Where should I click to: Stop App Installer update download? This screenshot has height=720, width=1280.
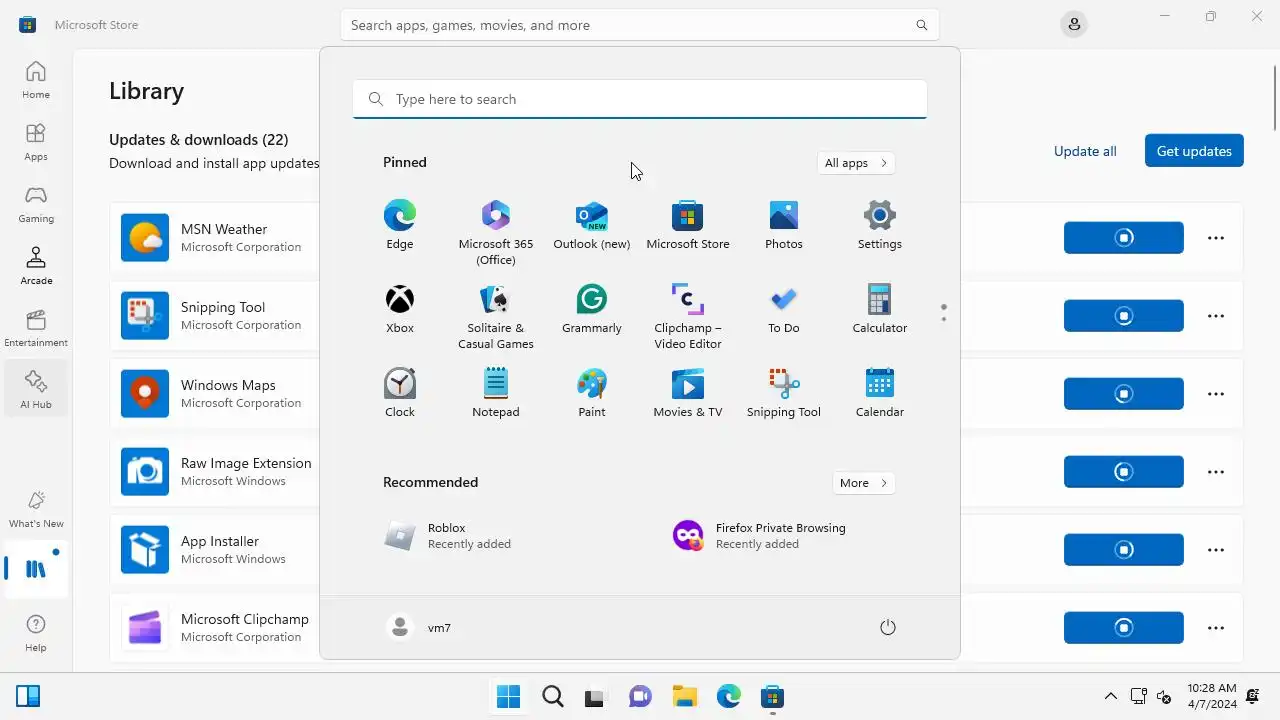click(x=1124, y=550)
